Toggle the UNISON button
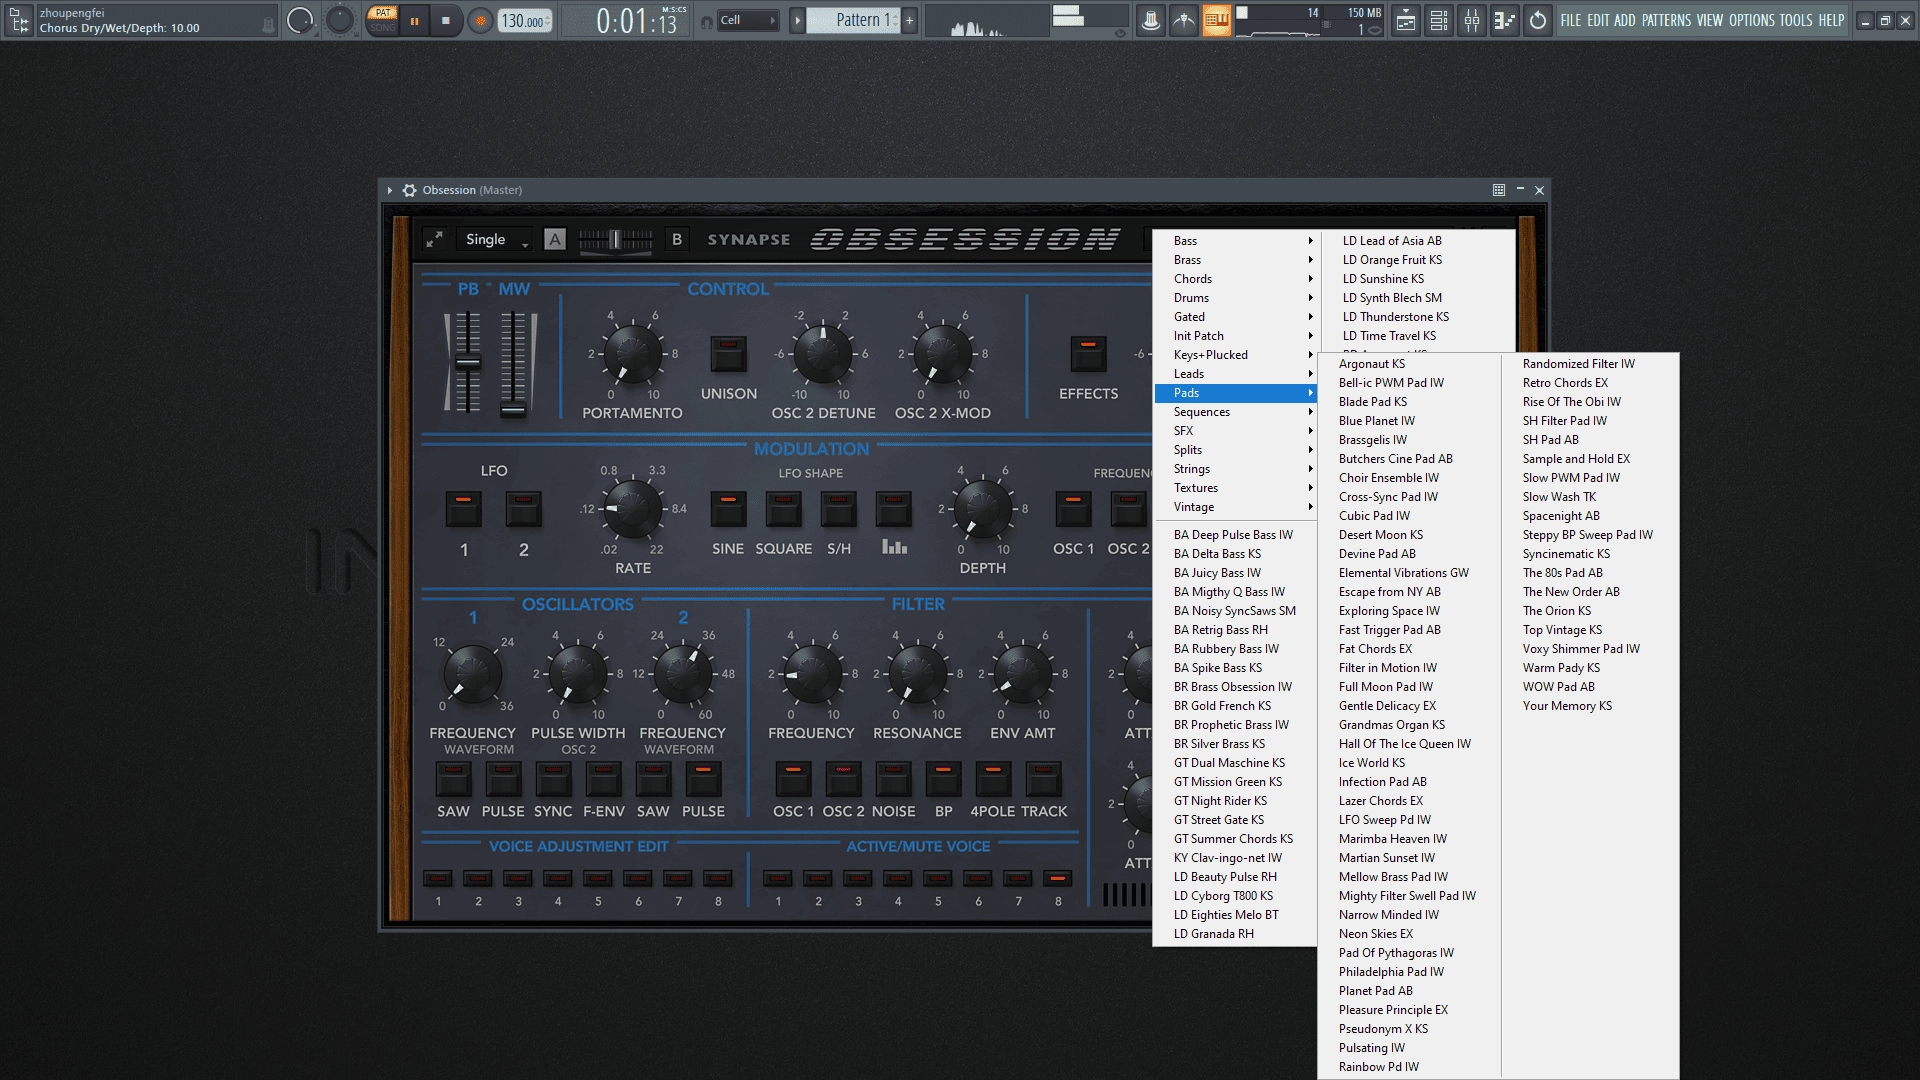 pyautogui.click(x=729, y=354)
